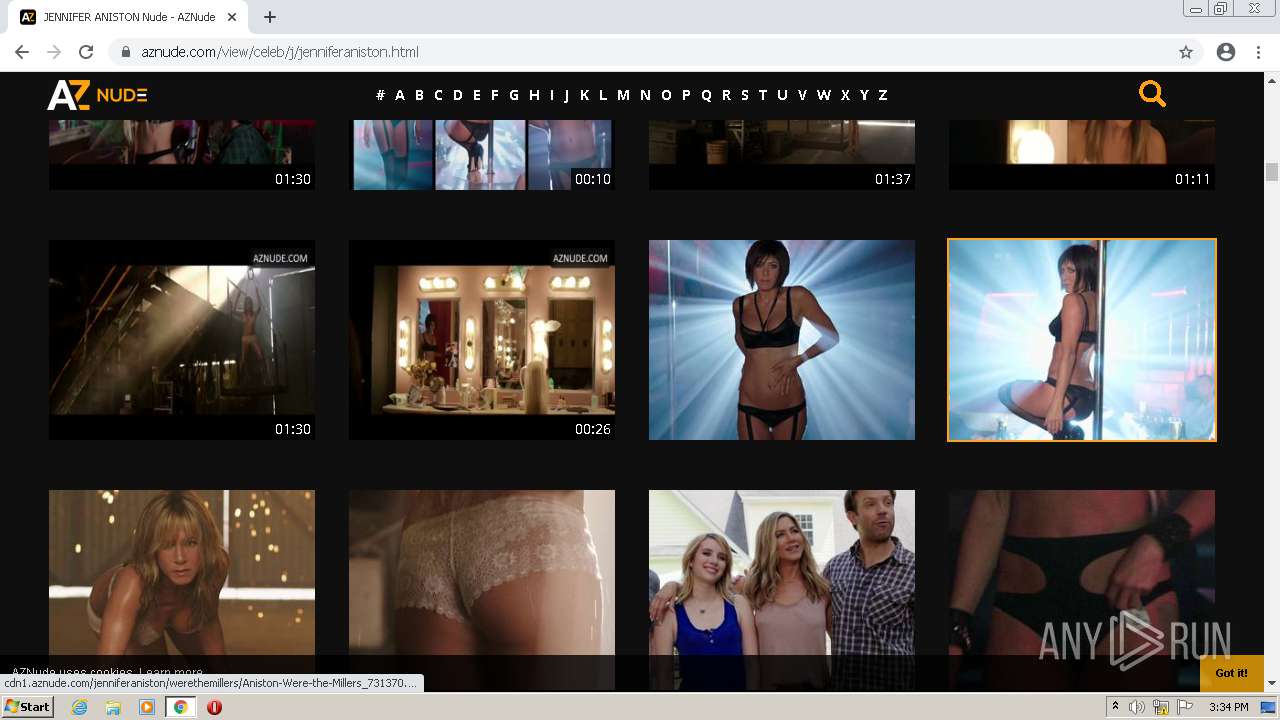Screen dimensions: 1280x720
Task: Click the AZNude site logo
Action: click(x=97, y=95)
